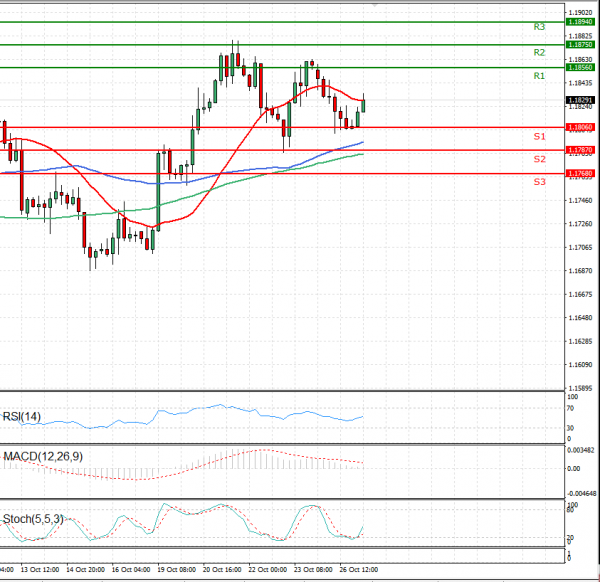Image resolution: width=600 pixels, height=582 pixels.
Task: Click the R1 resistance label
Action: 539,76
